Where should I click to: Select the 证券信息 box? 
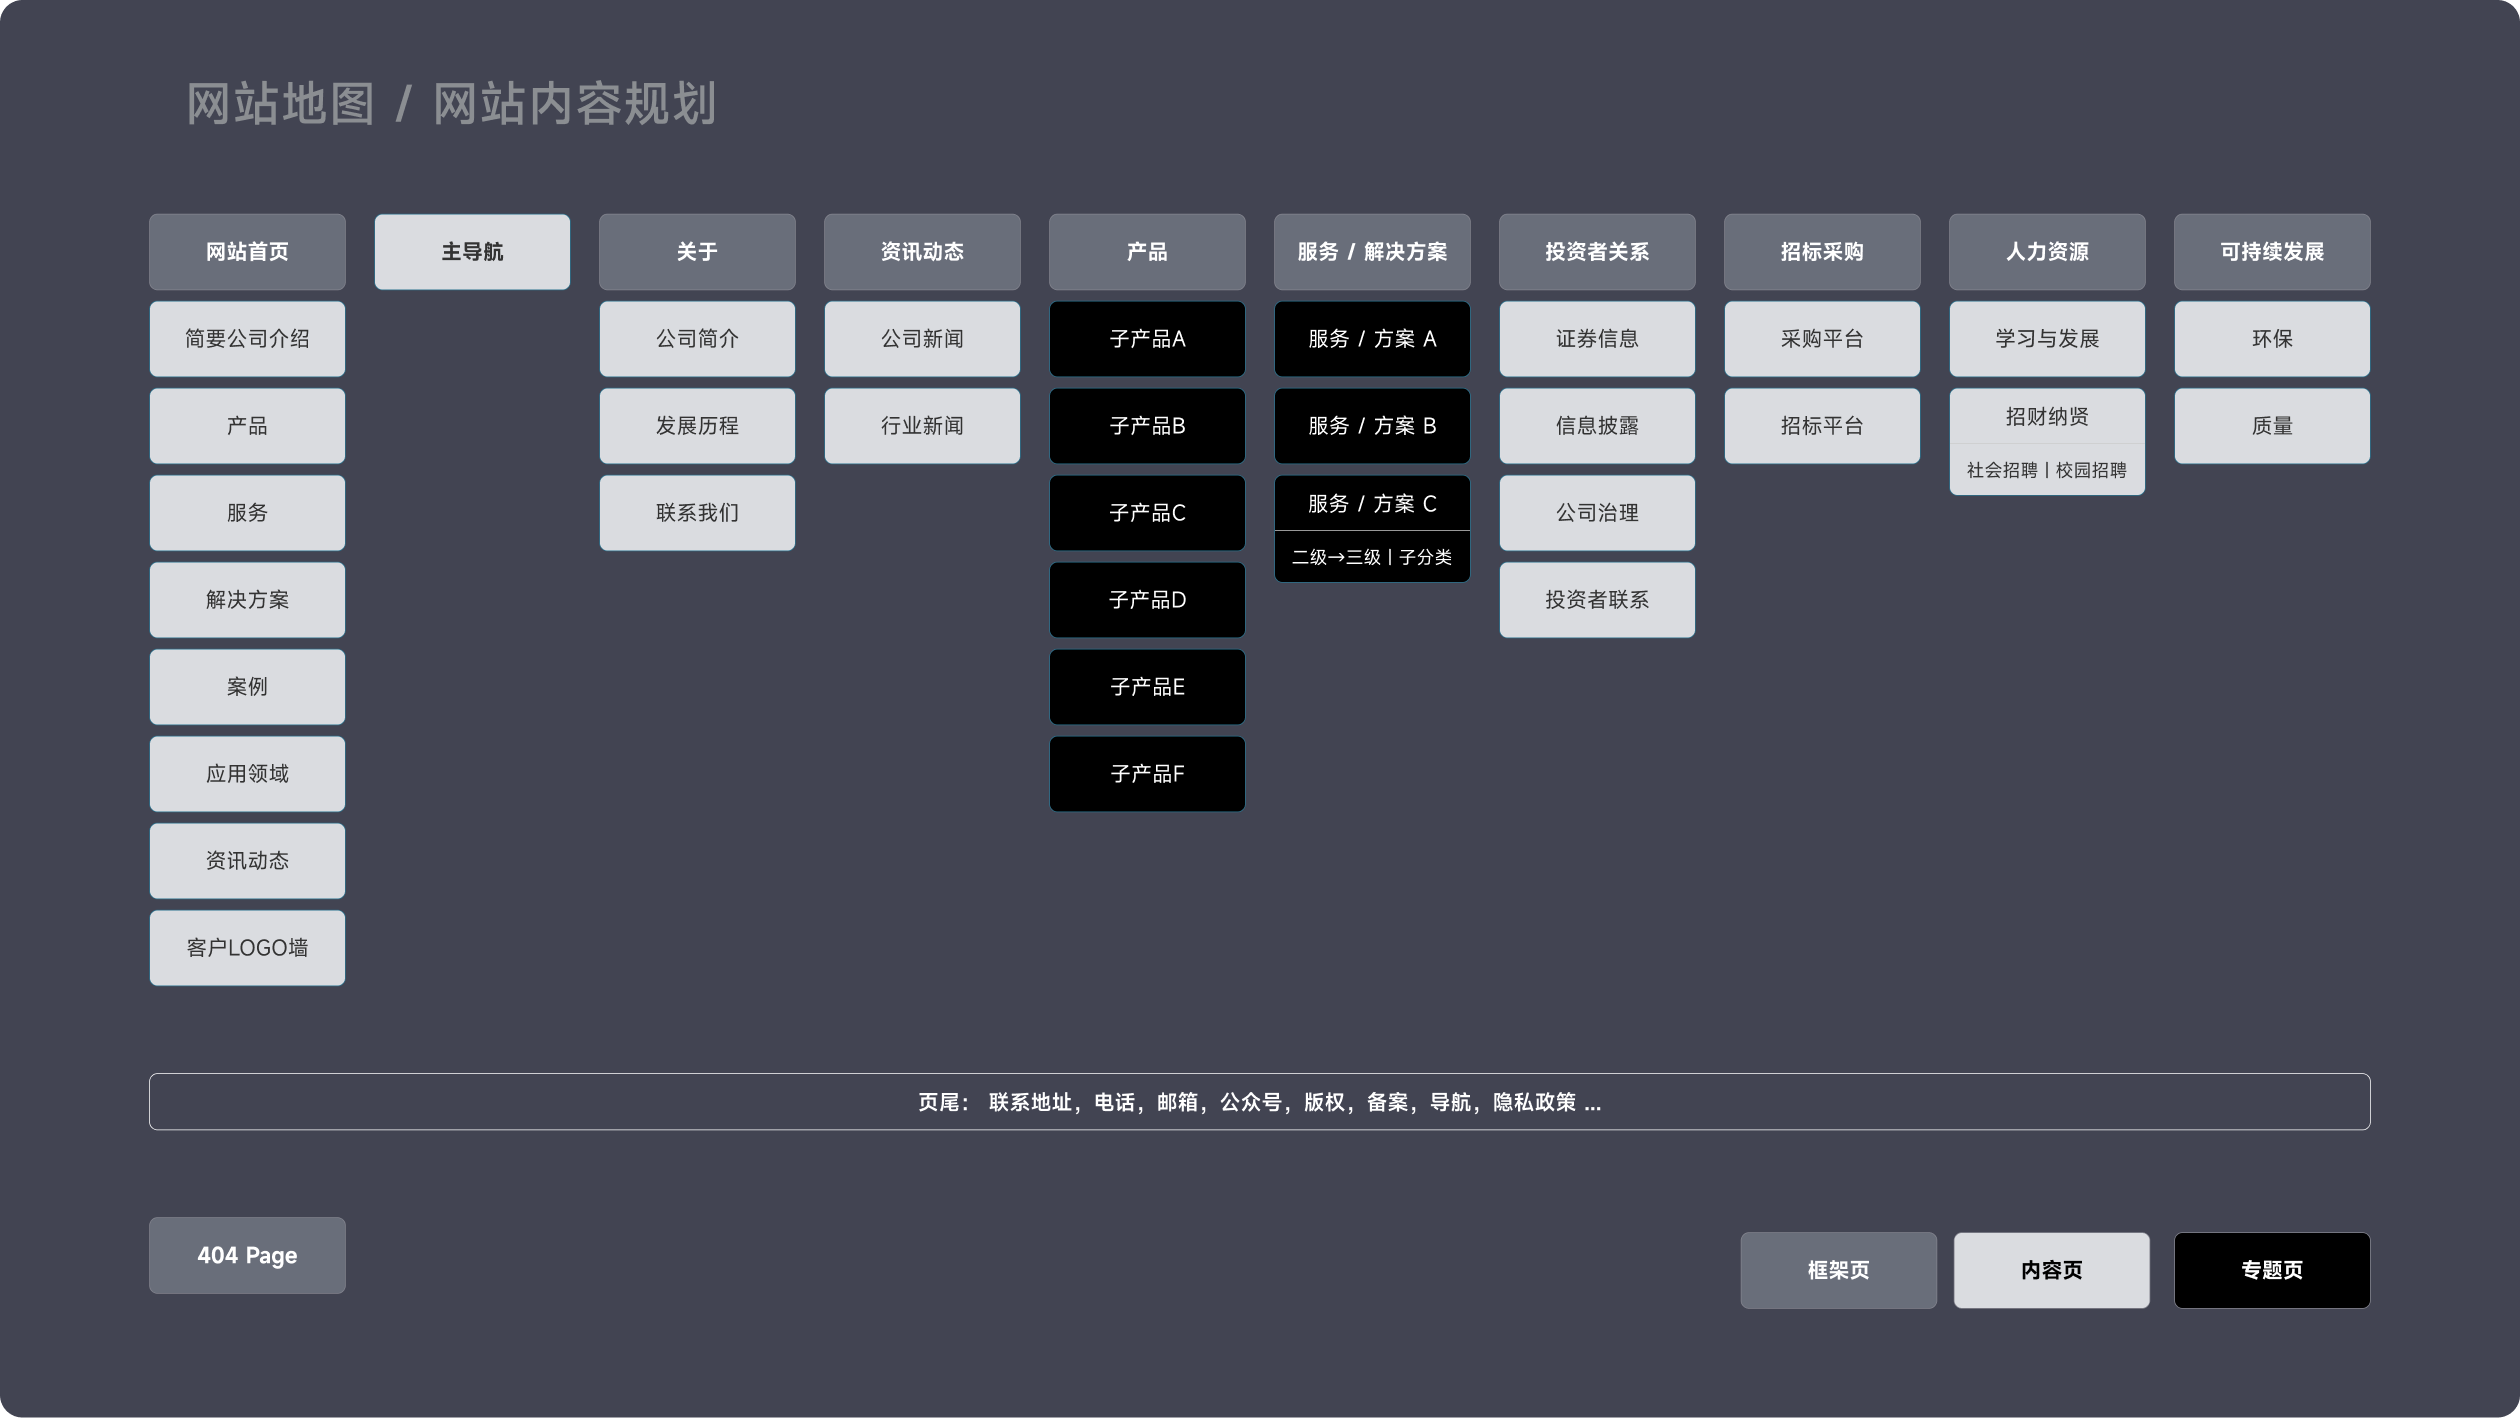point(1597,339)
